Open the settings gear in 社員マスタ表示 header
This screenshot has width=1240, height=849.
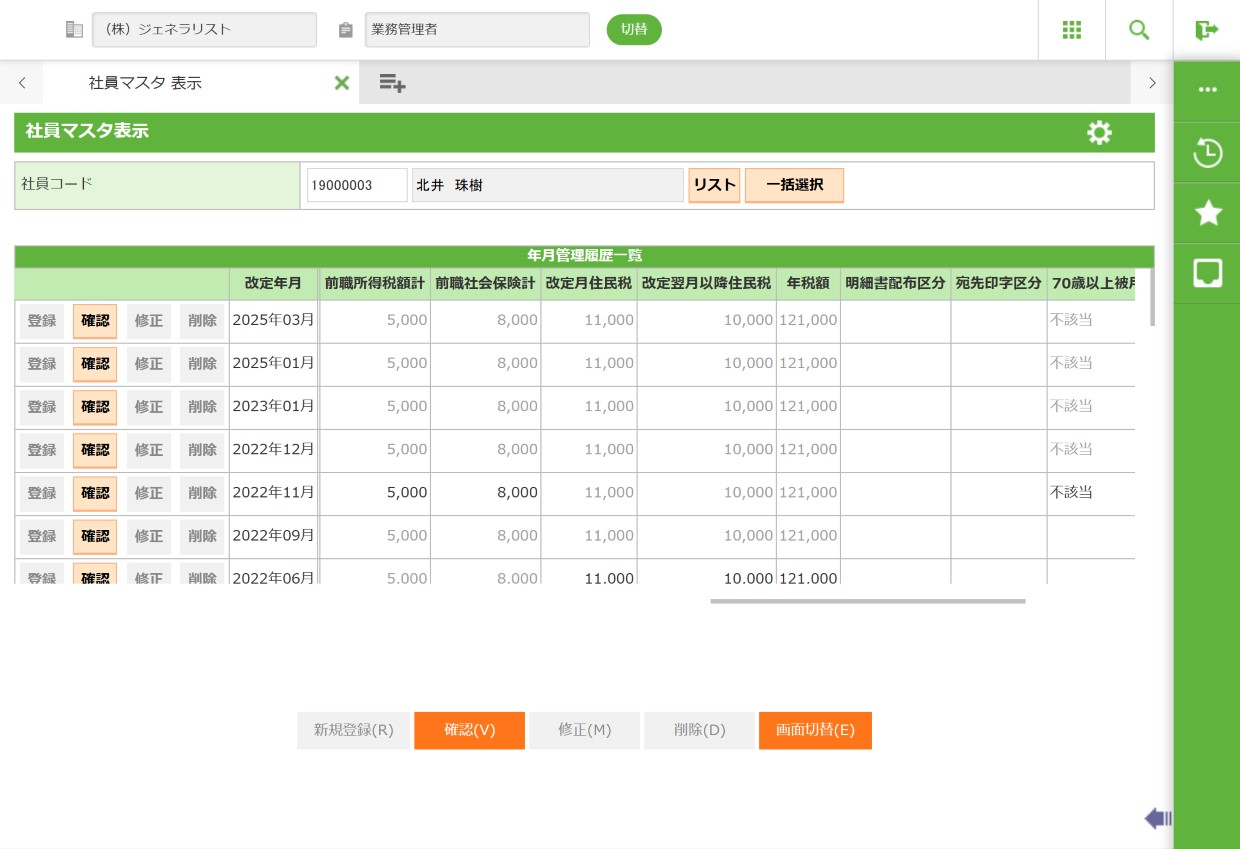pos(1099,133)
